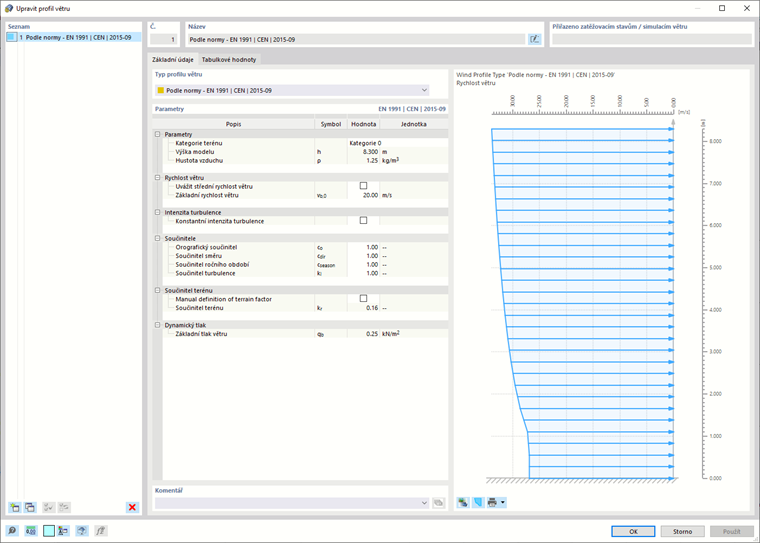Image resolution: width=760 pixels, height=543 pixels.
Task: Click the 'Výška modelu' row label
Action: (194, 152)
